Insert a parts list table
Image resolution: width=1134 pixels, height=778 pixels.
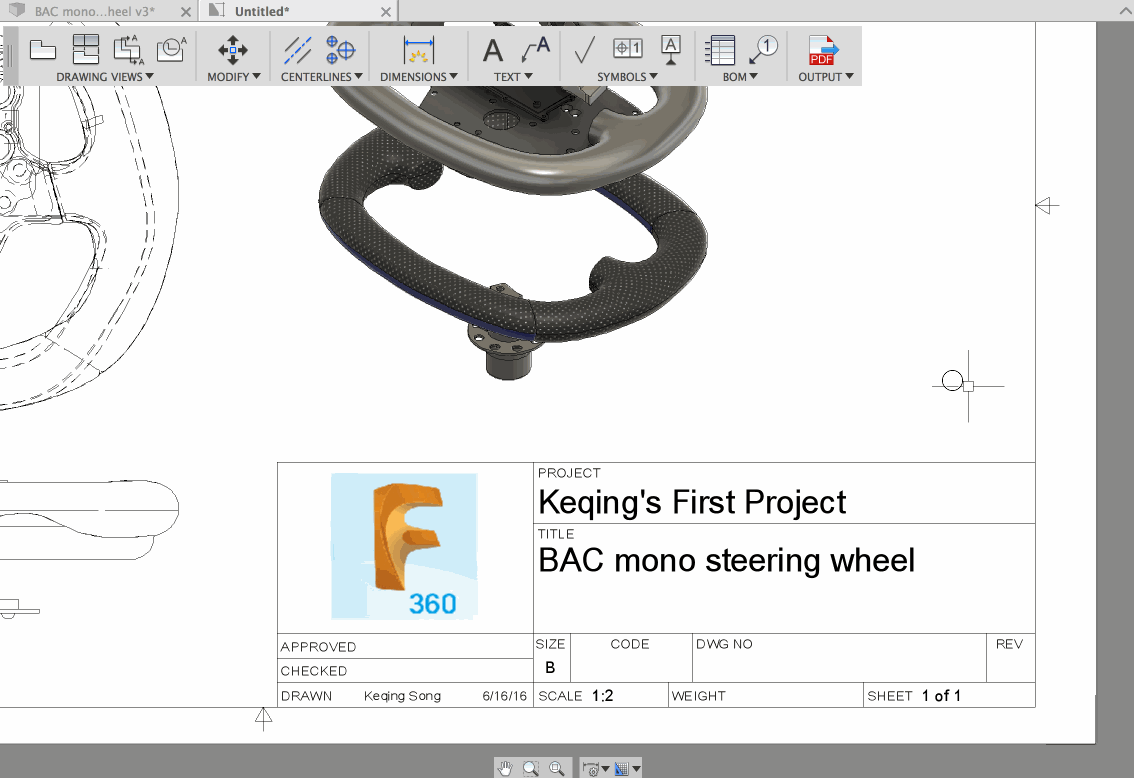point(720,50)
